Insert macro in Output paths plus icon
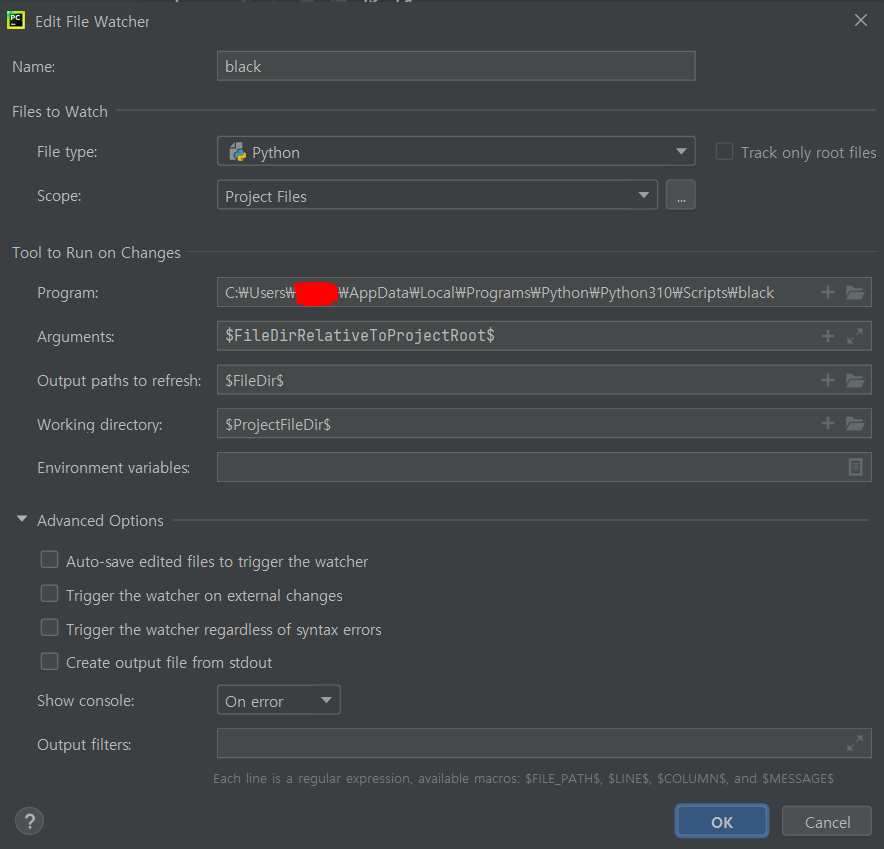The height and width of the screenshot is (849, 884). pyautogui.click(x=828, y=380)
